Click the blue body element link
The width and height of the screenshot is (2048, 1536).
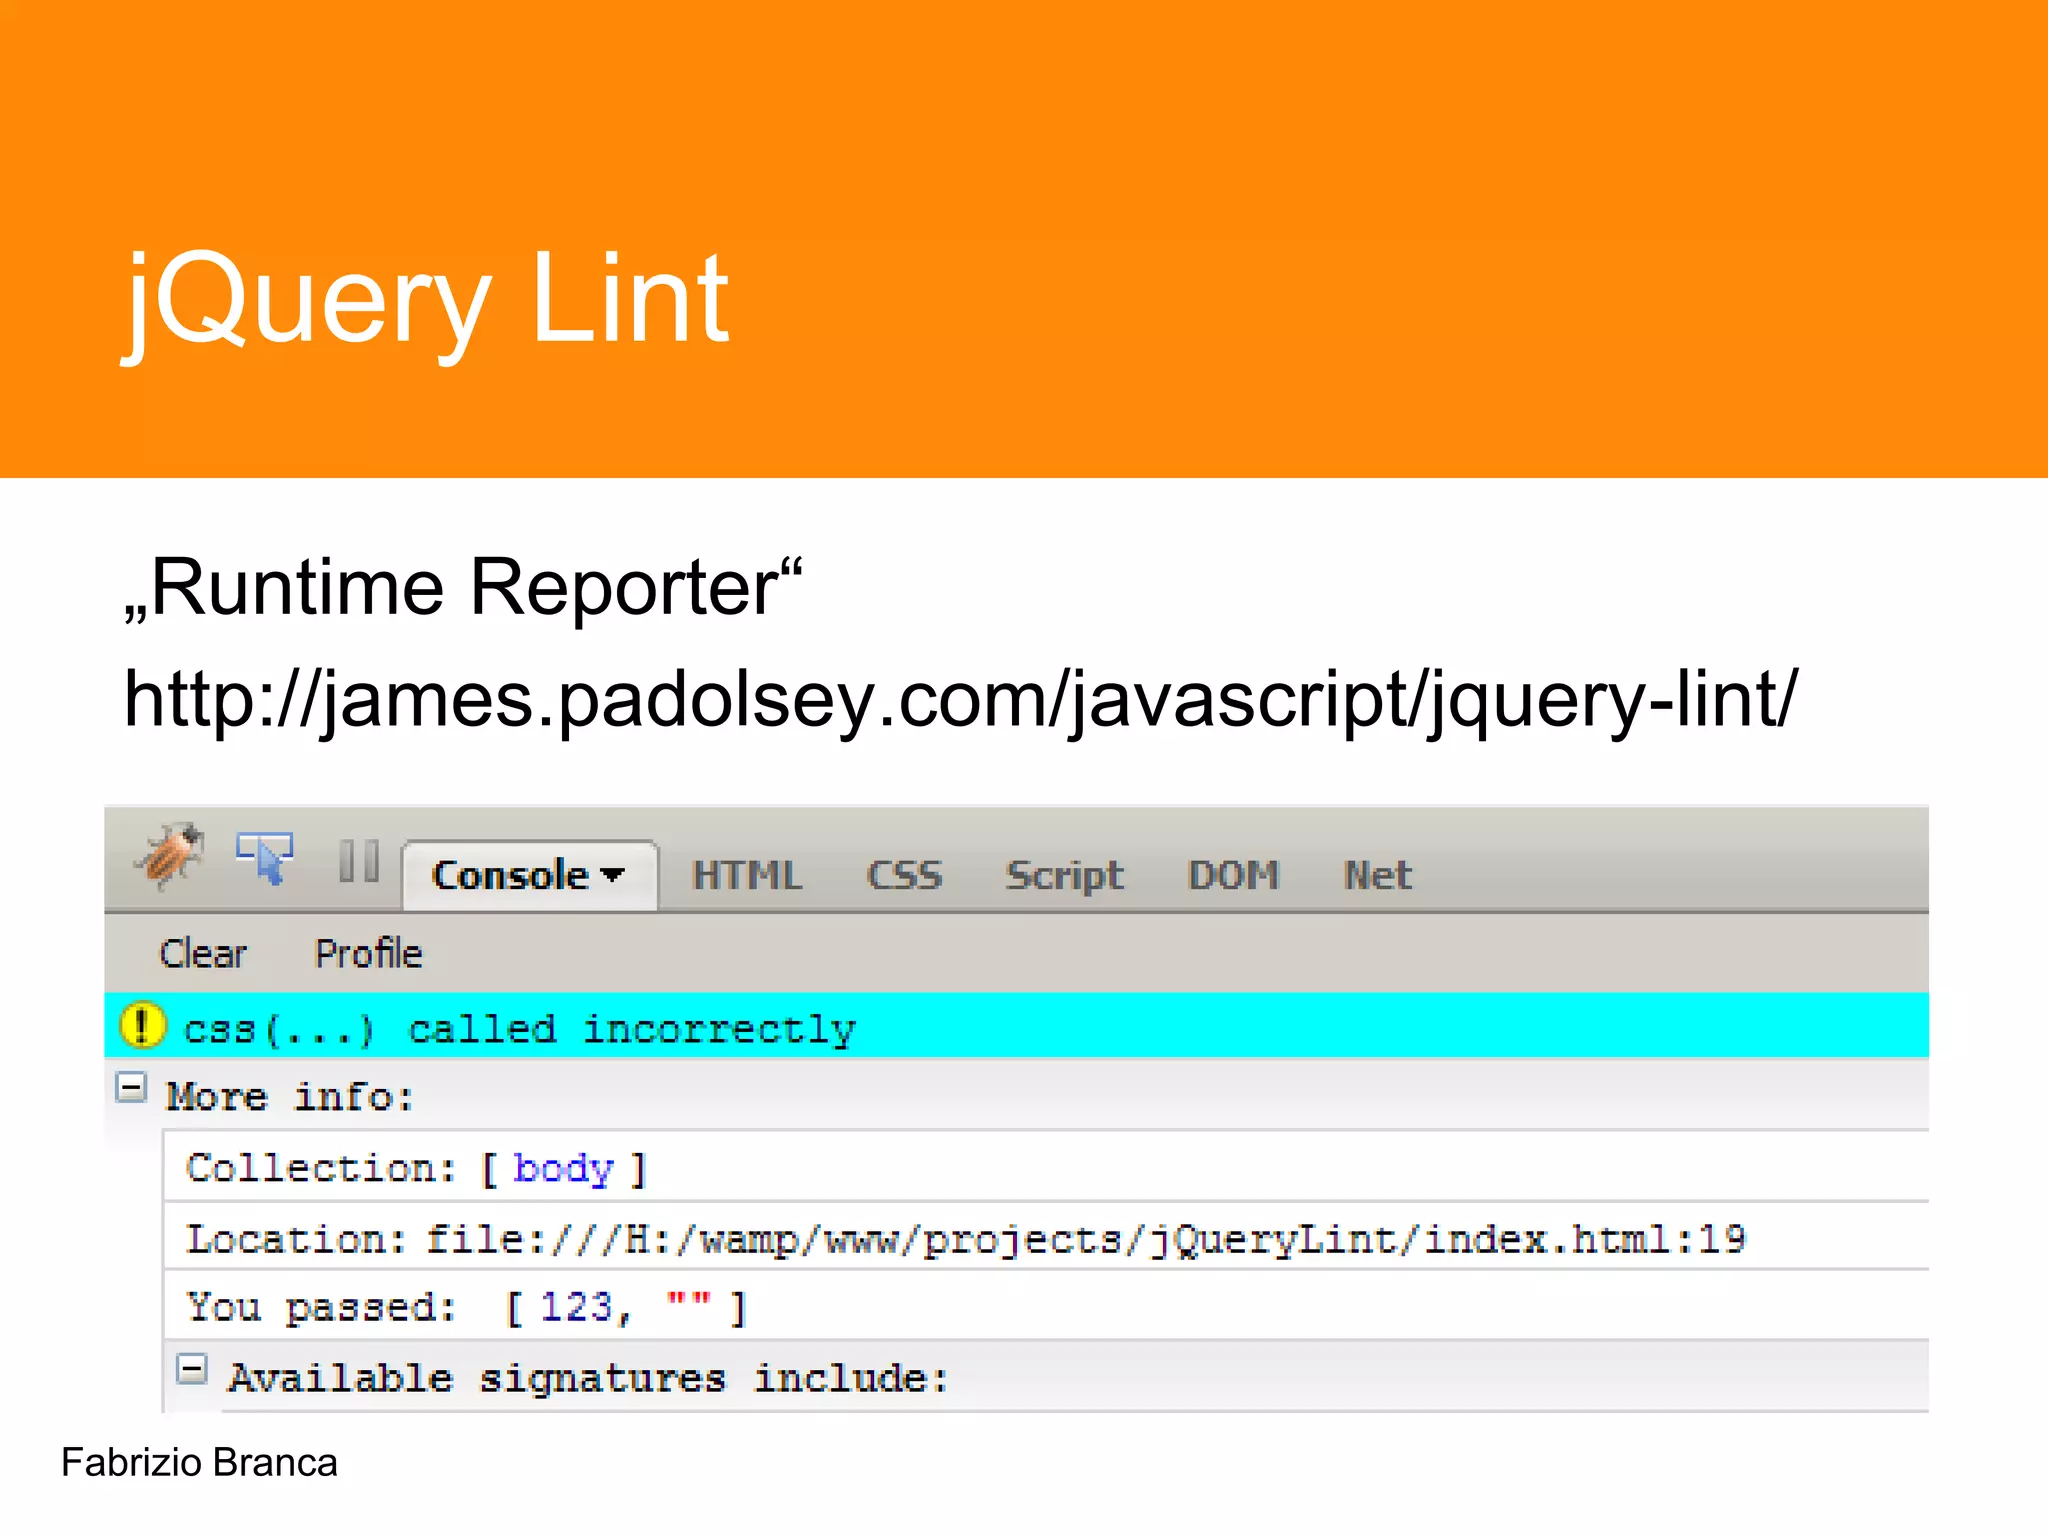coord(563,1168)
